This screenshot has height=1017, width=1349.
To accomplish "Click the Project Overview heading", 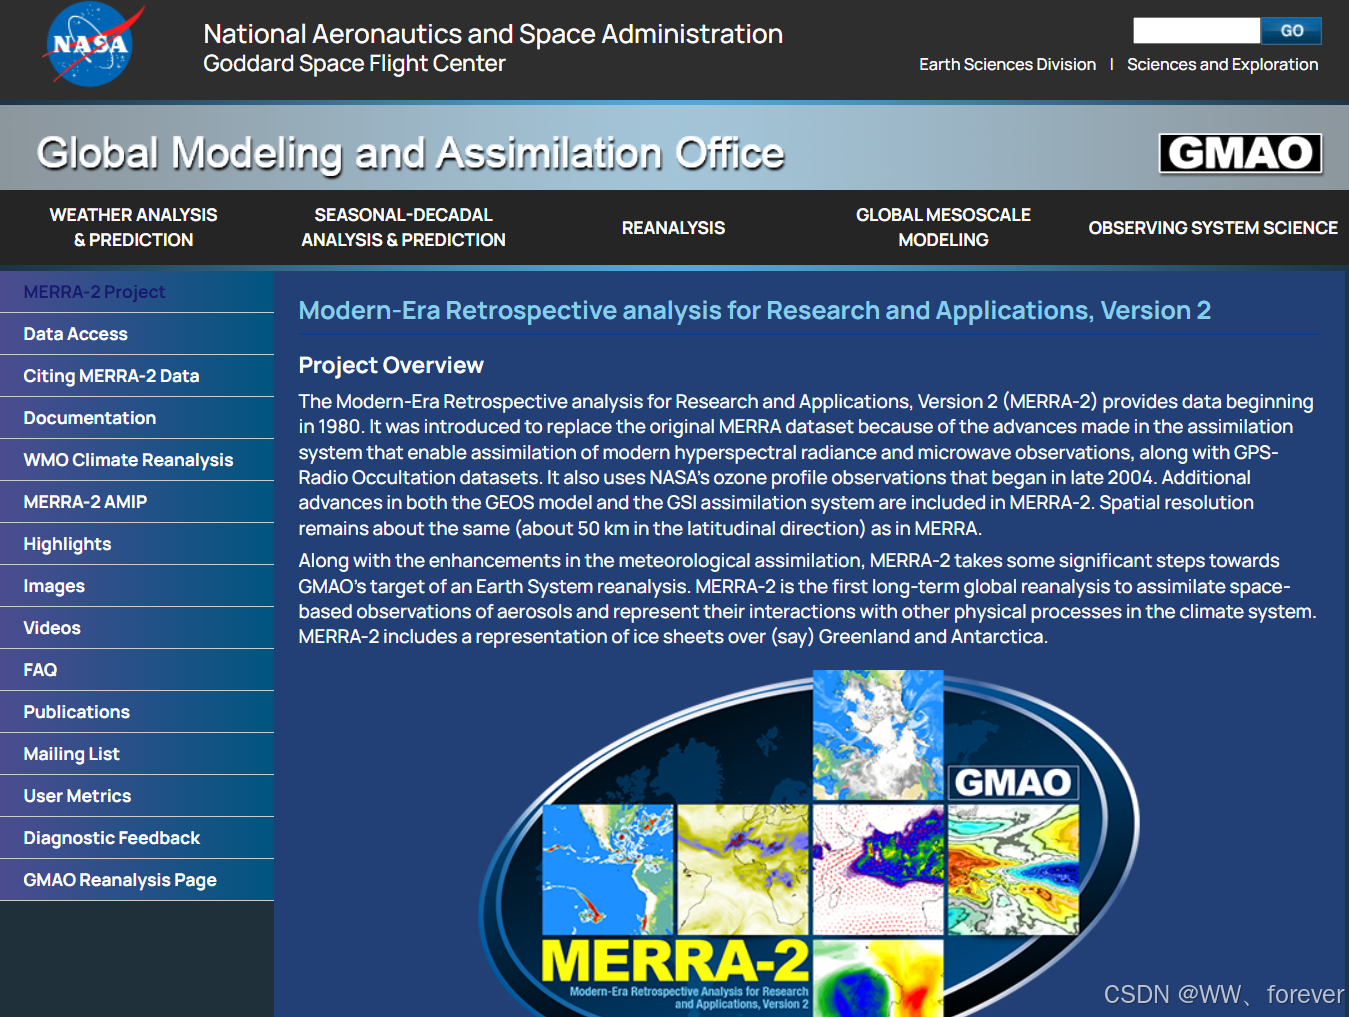I will (391, 365).
